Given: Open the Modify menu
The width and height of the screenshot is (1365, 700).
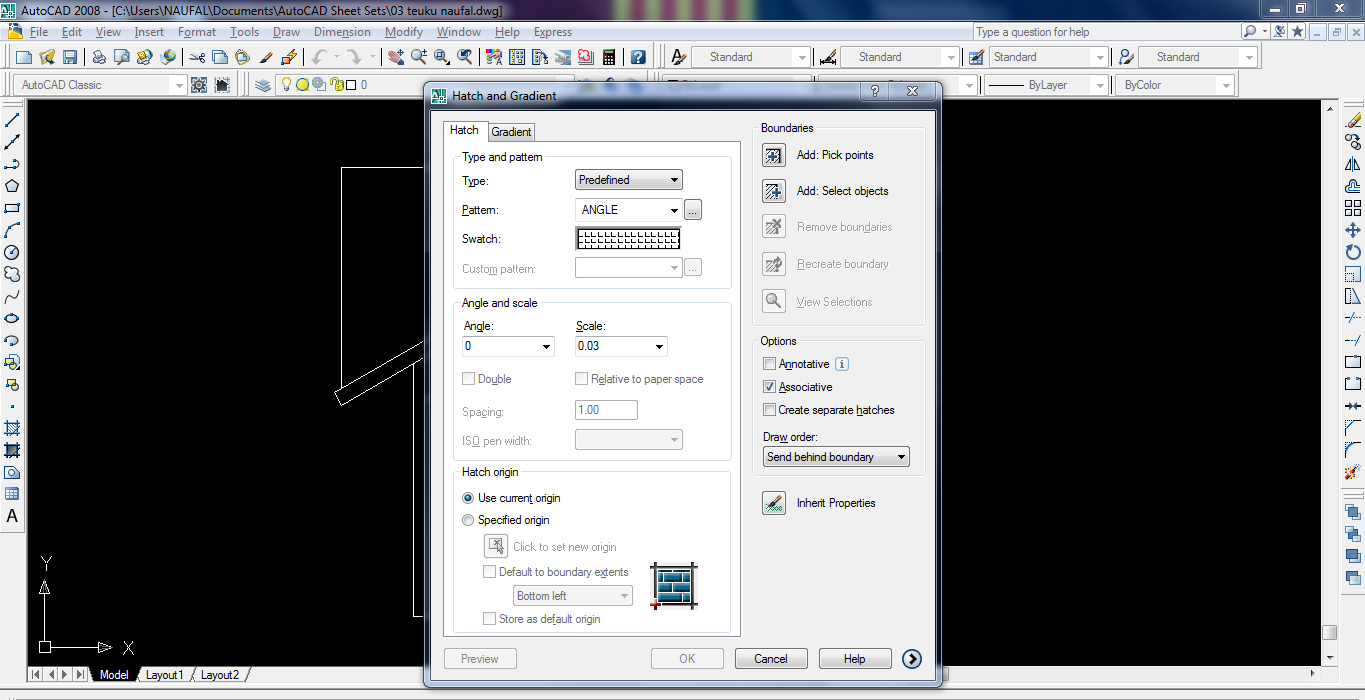Looking at the screenshot, I should [x=404, y=32].
